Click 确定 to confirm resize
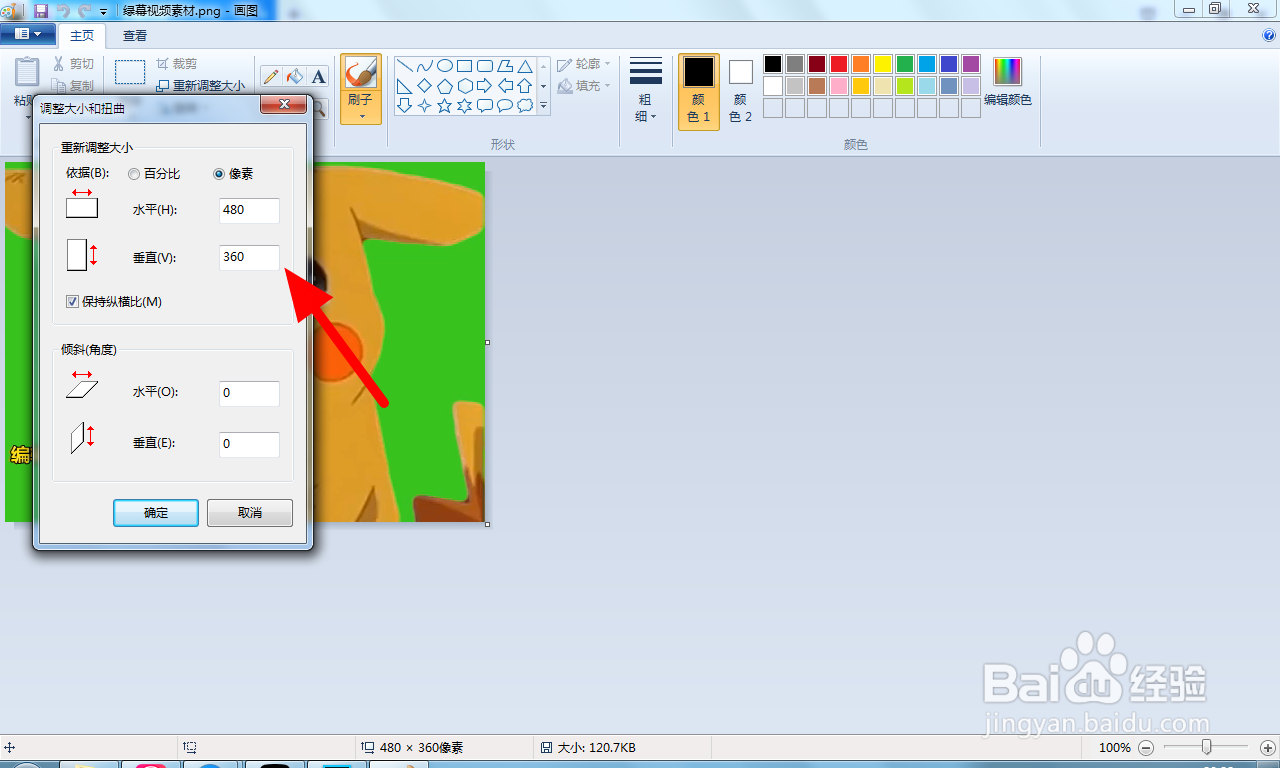Image resolution: width=1280 pixels, height=768 pixels. point(156,513)
